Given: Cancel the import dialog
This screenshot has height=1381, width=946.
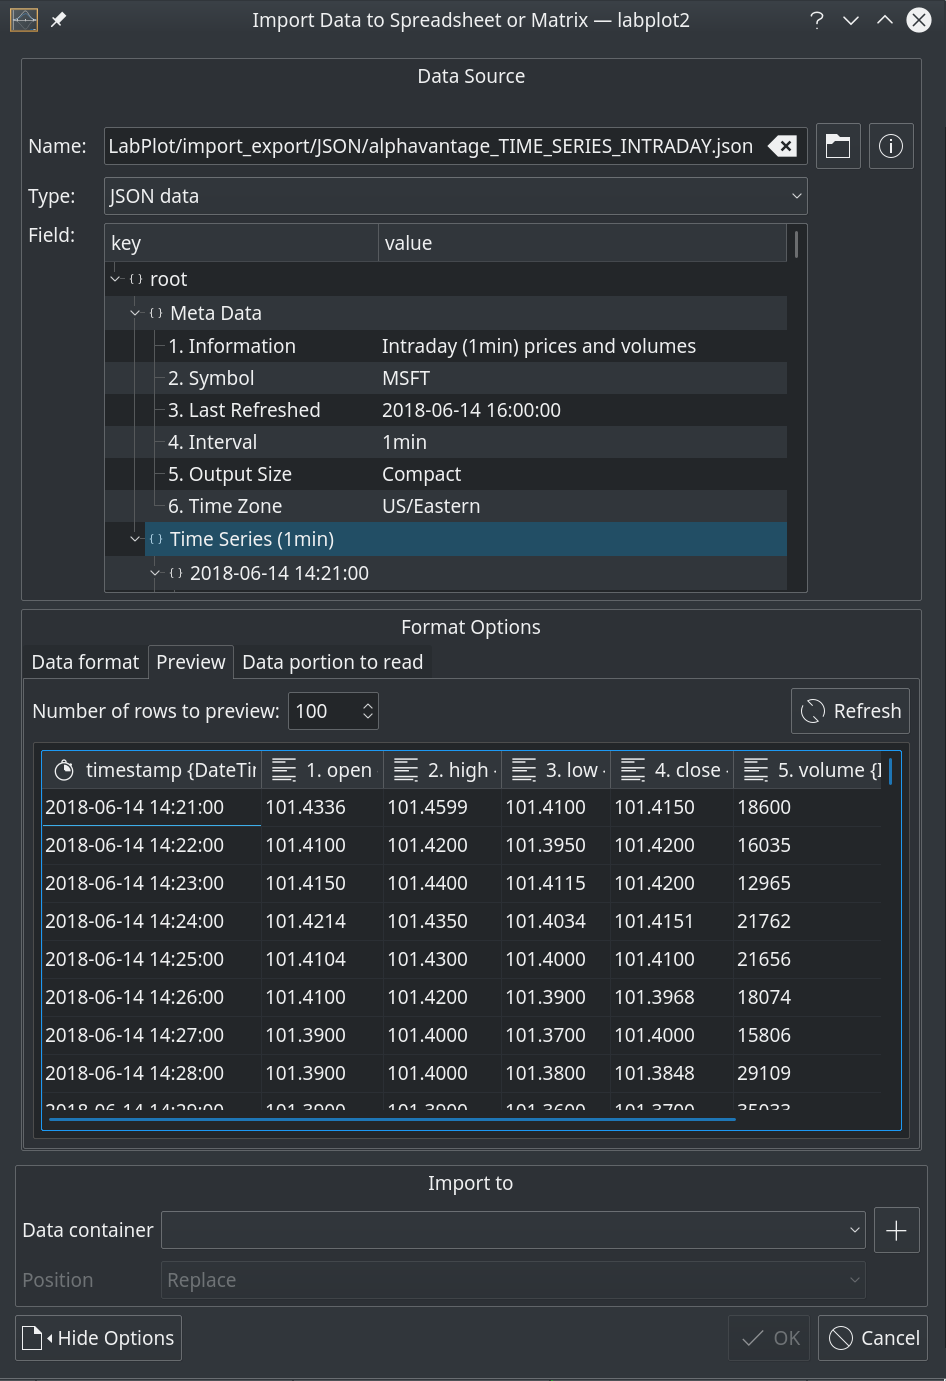Looking at the screenshot, I should coord(872,1337).
